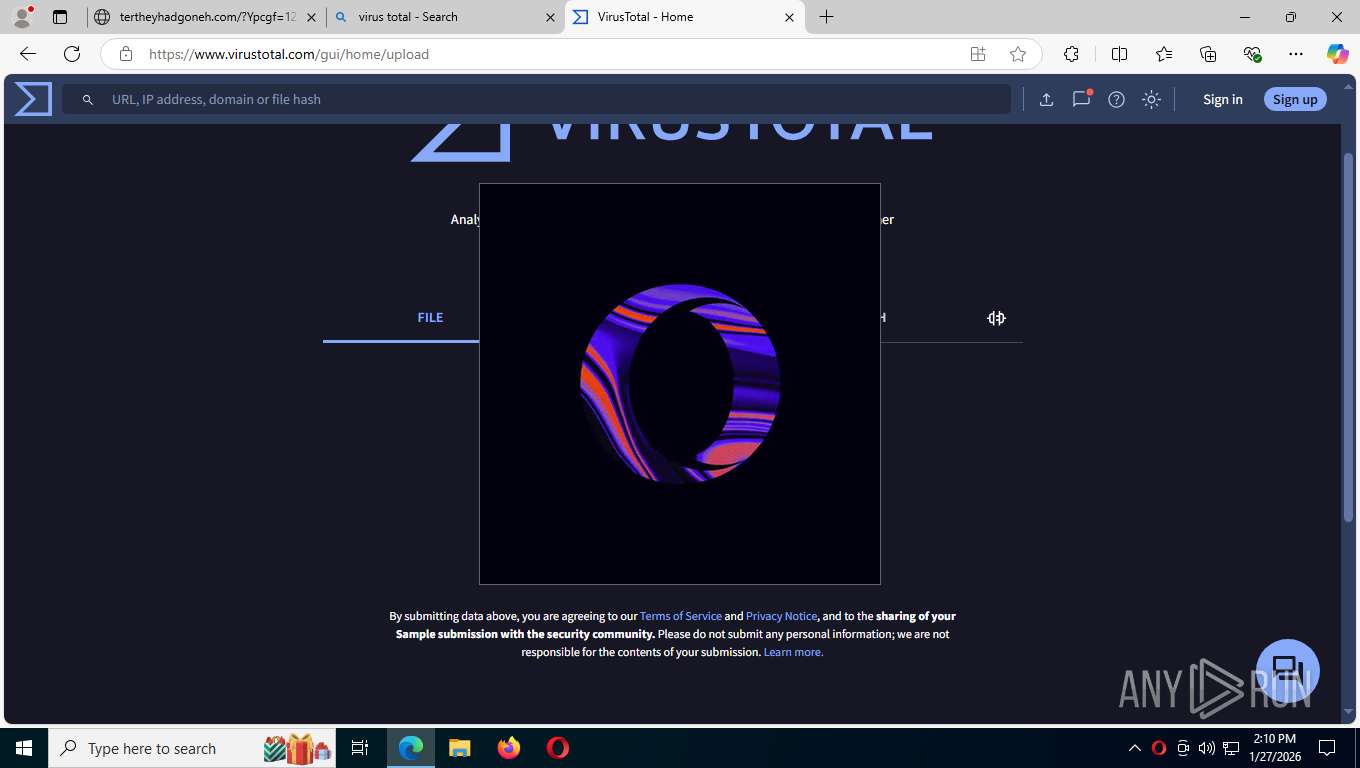Click the code insight icon beside the tabs
This screenshot has height=768, width=1360.
996,318
